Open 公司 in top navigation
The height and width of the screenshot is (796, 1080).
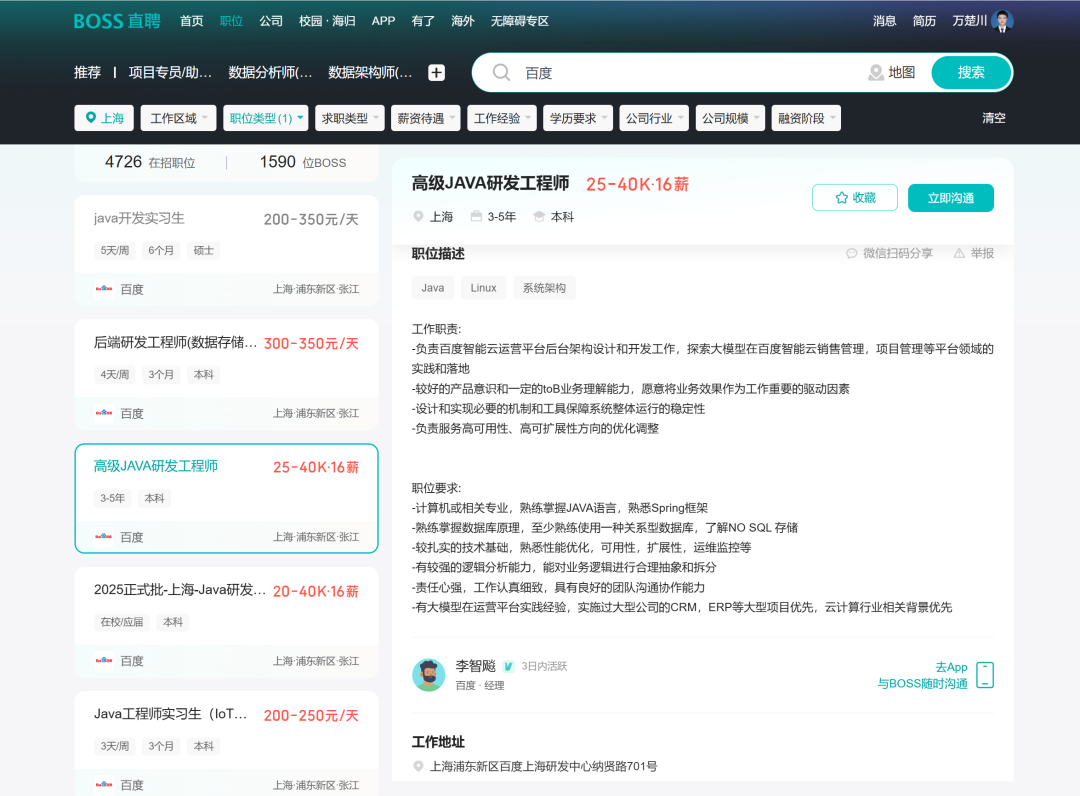(271, 21)
